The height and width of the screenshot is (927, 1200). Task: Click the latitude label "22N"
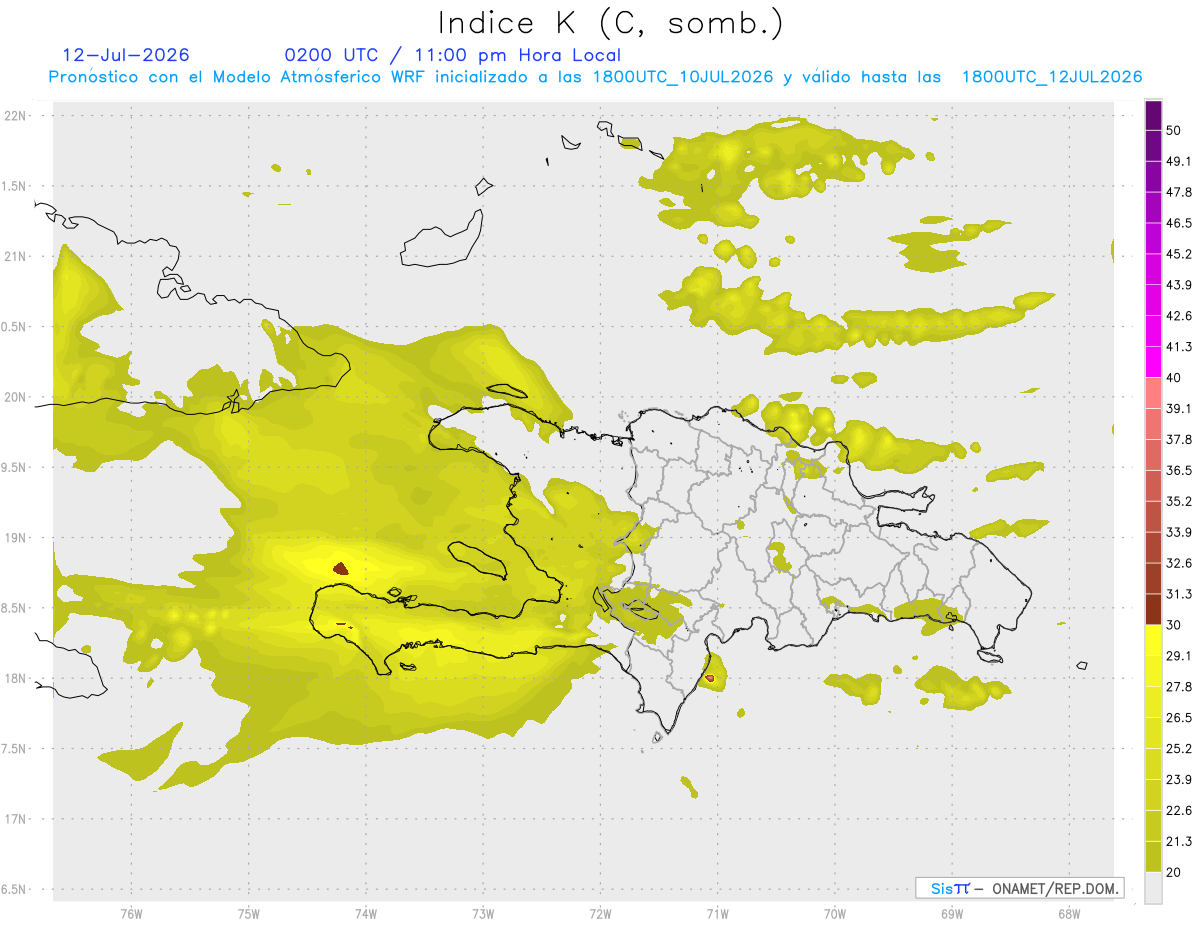coord(16,116)
